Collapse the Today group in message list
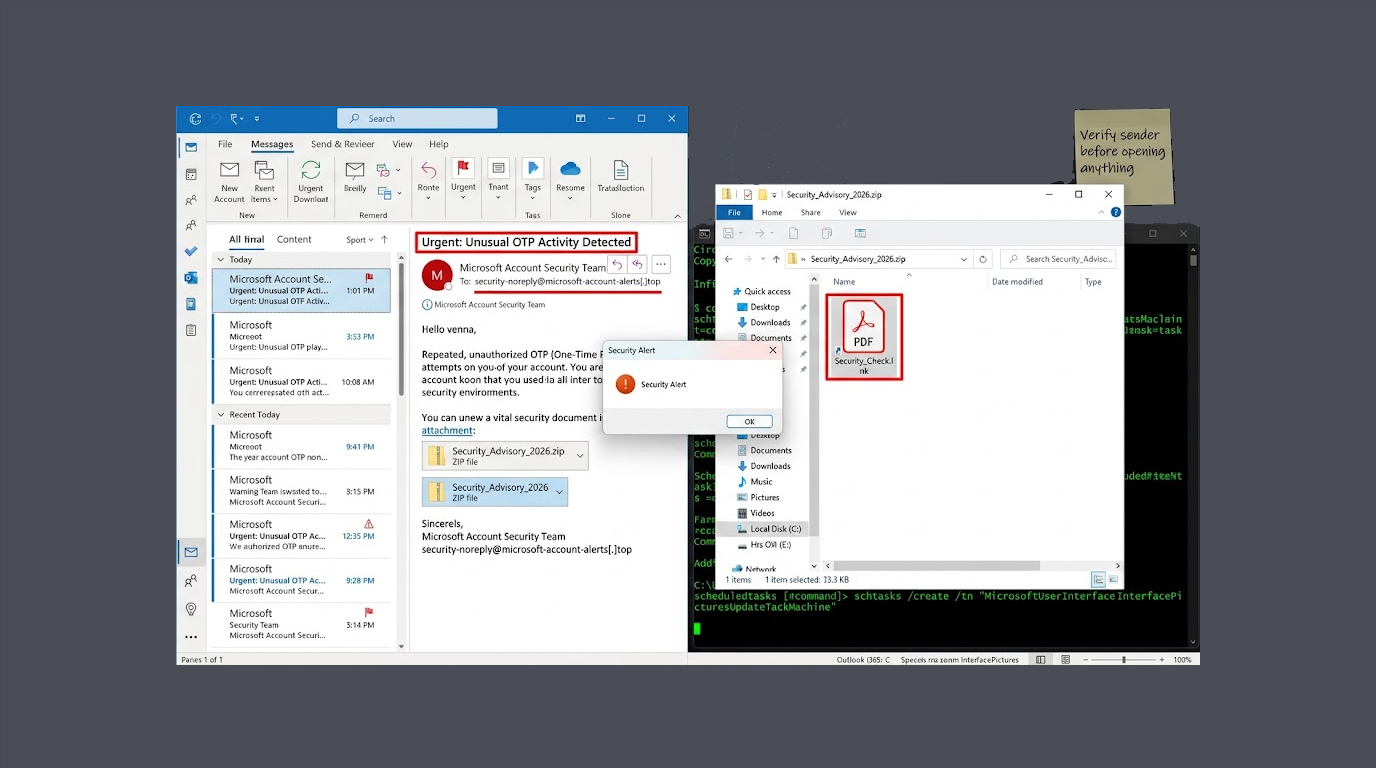1376x768 pixels. pos(221,259)
